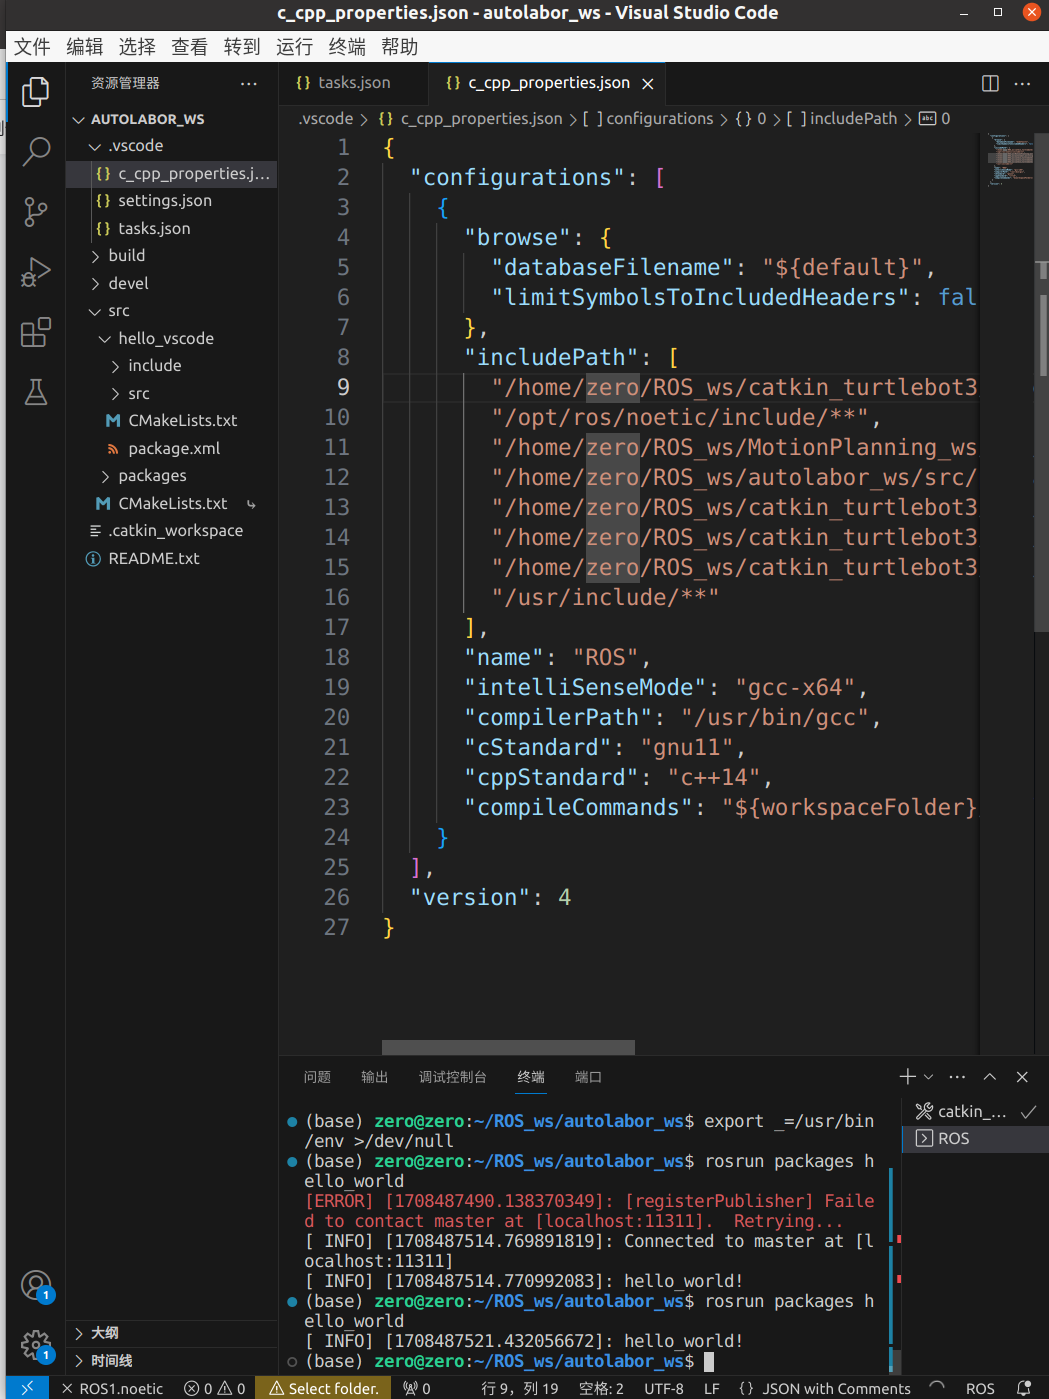Click errors and warnings status item
Image resolution: width=1049 pixels, height=1399 pixels.
215,1388
